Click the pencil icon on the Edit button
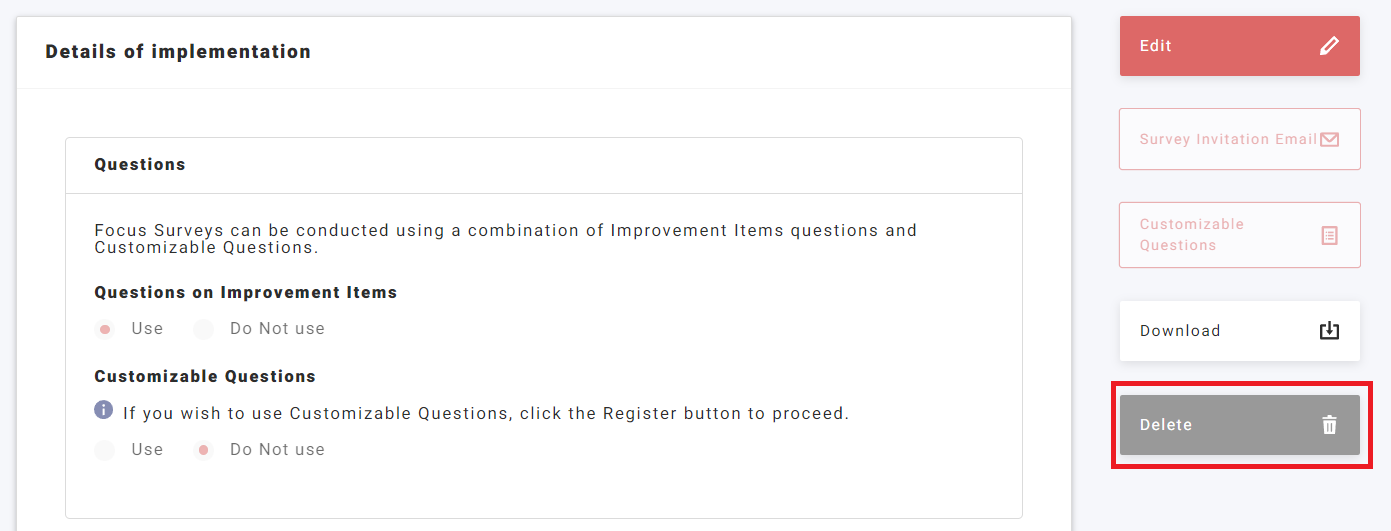 point(1329,46)
